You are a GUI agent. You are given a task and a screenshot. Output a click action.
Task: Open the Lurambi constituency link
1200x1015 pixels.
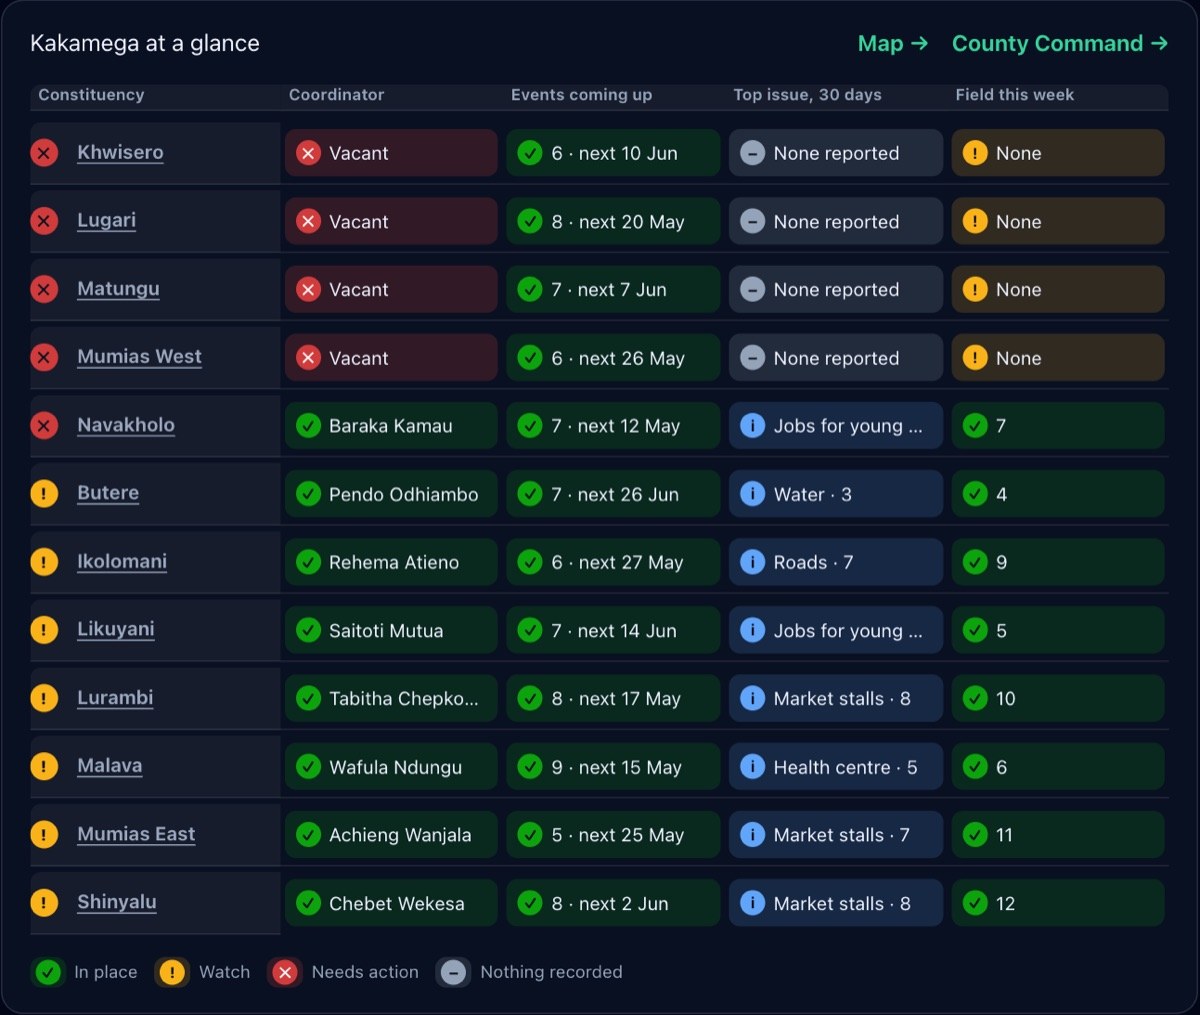tap(115, 698)
